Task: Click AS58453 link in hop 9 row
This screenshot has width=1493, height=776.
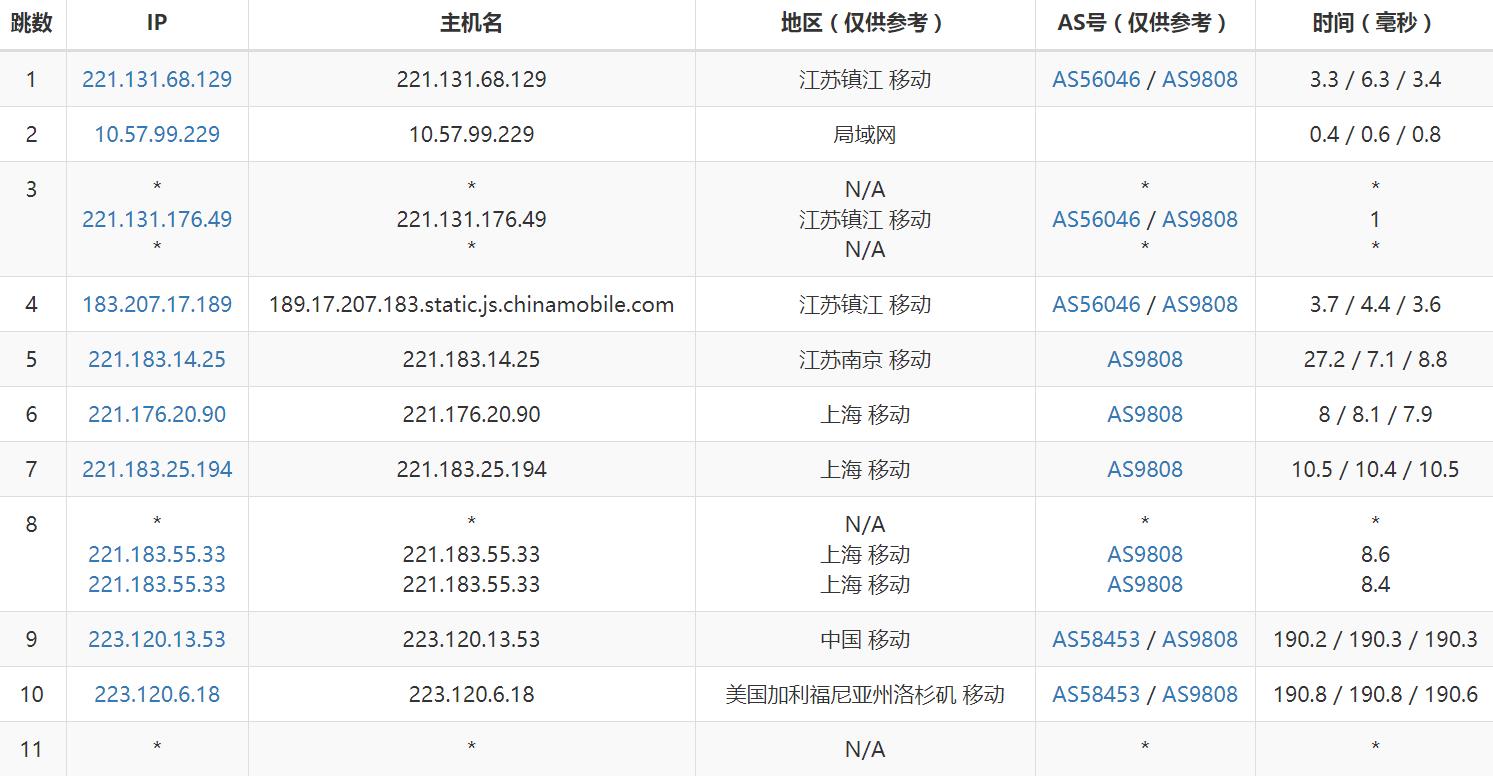Action: tap(1096, 639)
